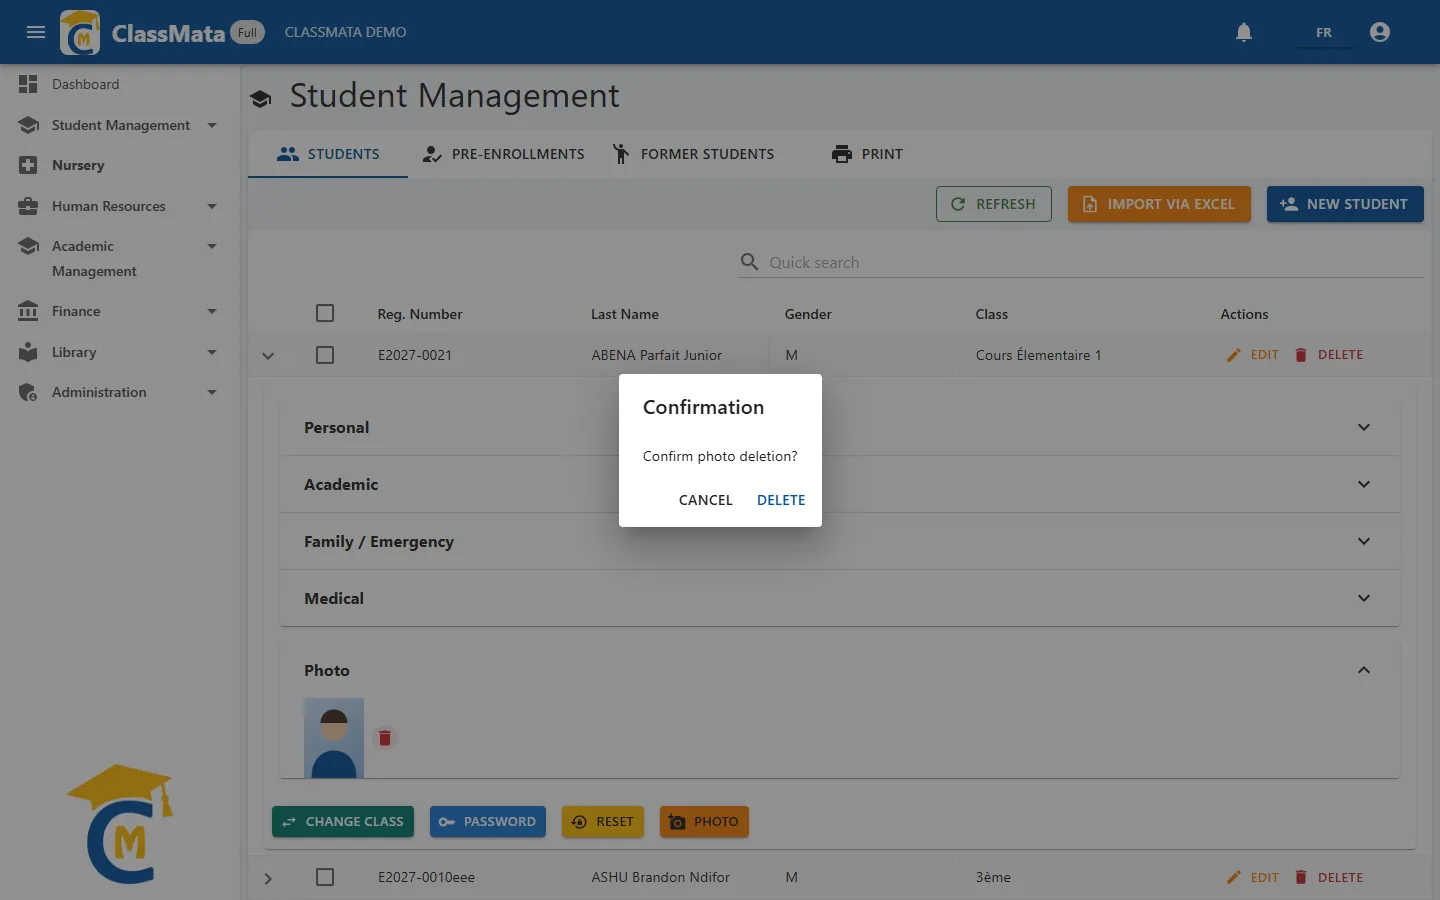Open the hamburger navigation menu
The height and width of the screenshot is (900, 1440).
tap(36, 32)
